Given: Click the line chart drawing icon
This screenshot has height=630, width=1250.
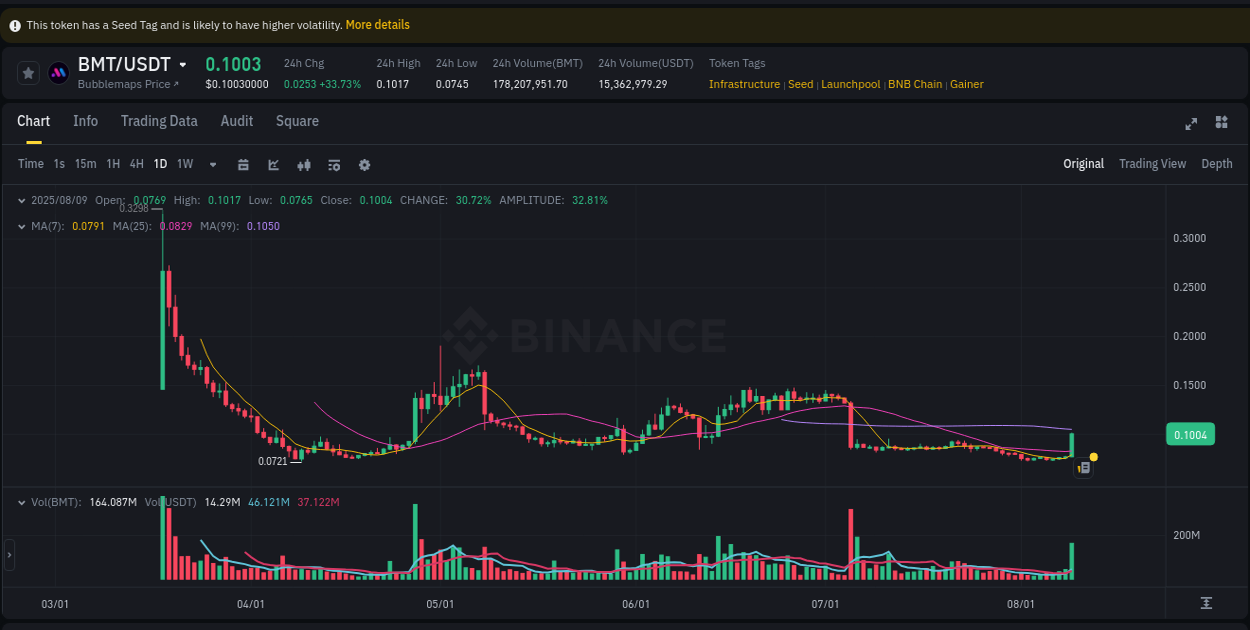Looking at the screenshot, I should pyautogui.click(x=273, y=164).
